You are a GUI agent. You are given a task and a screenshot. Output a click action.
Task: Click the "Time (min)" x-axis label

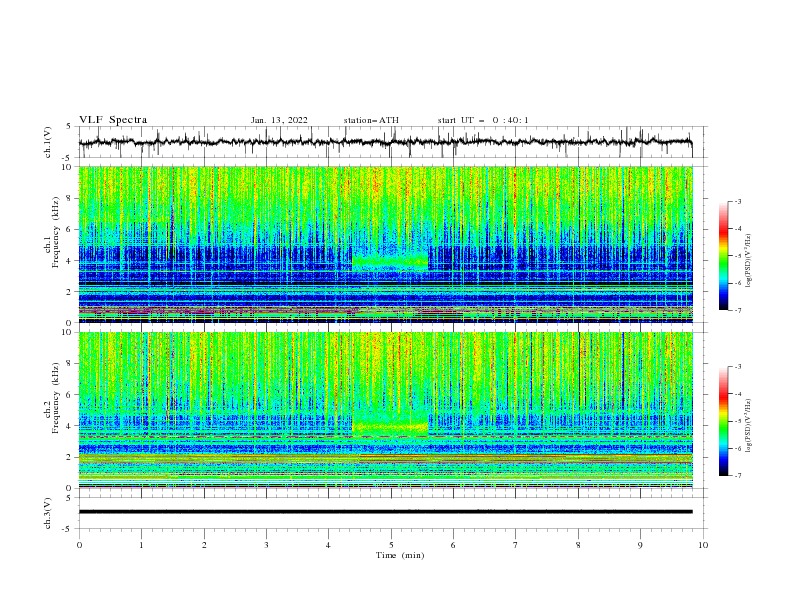click(x=400, y=555)
